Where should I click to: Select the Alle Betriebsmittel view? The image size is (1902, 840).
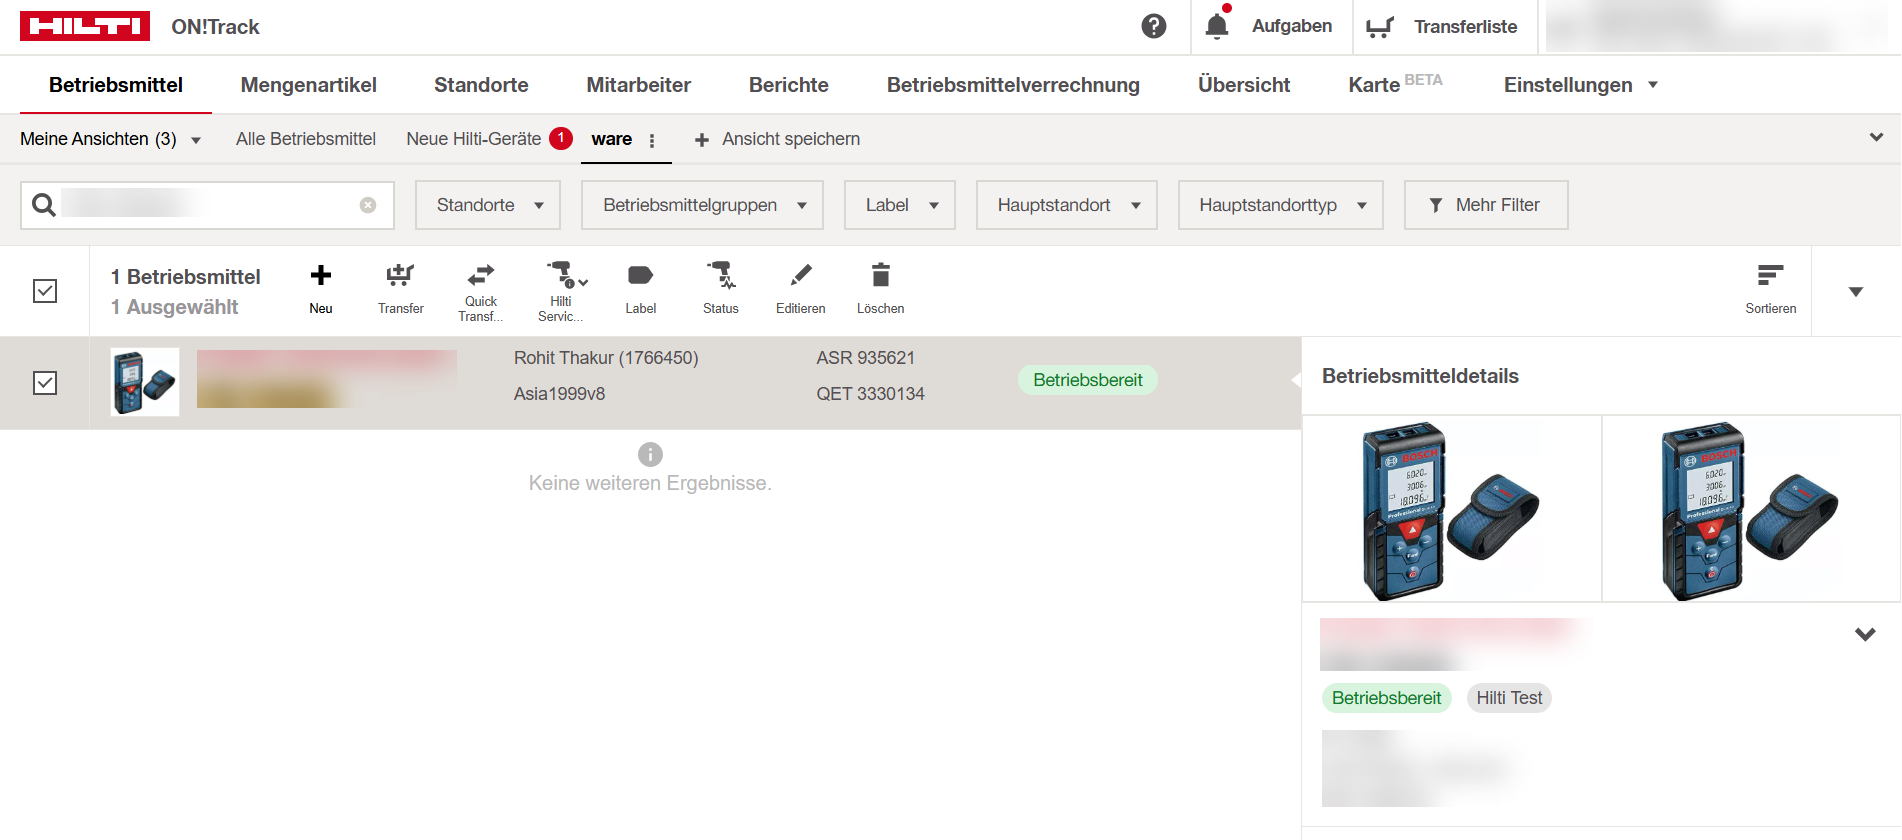tap(306, 139)
